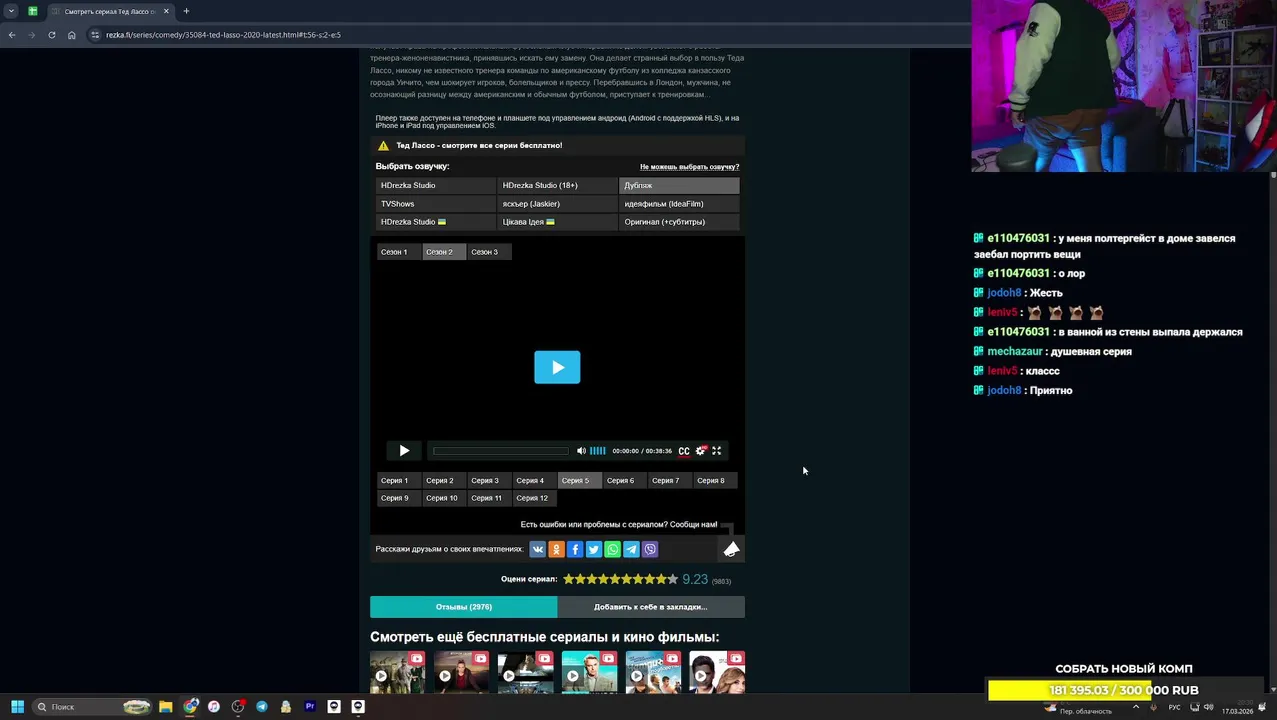The height and width of the screenshot is (720, 1277).
Task: Focus the rezka.fi address bar
Action: (x=223, y=35)
